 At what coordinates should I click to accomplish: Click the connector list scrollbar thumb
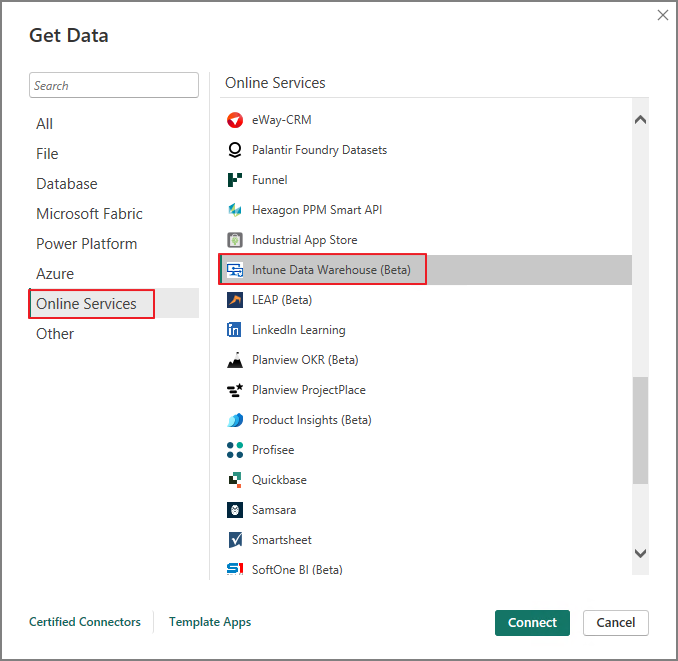pos(640,431)
